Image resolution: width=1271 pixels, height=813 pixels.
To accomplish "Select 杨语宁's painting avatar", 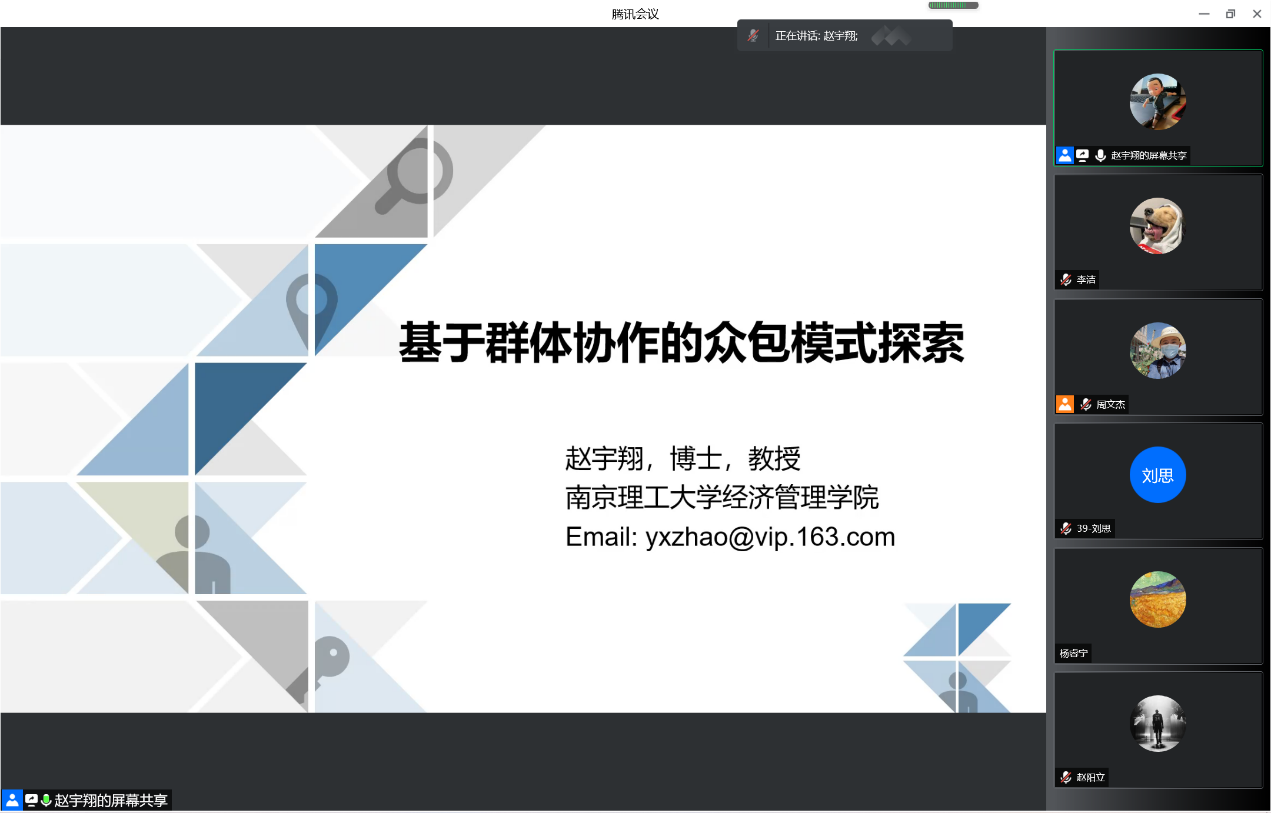I will click(1157, 599).
